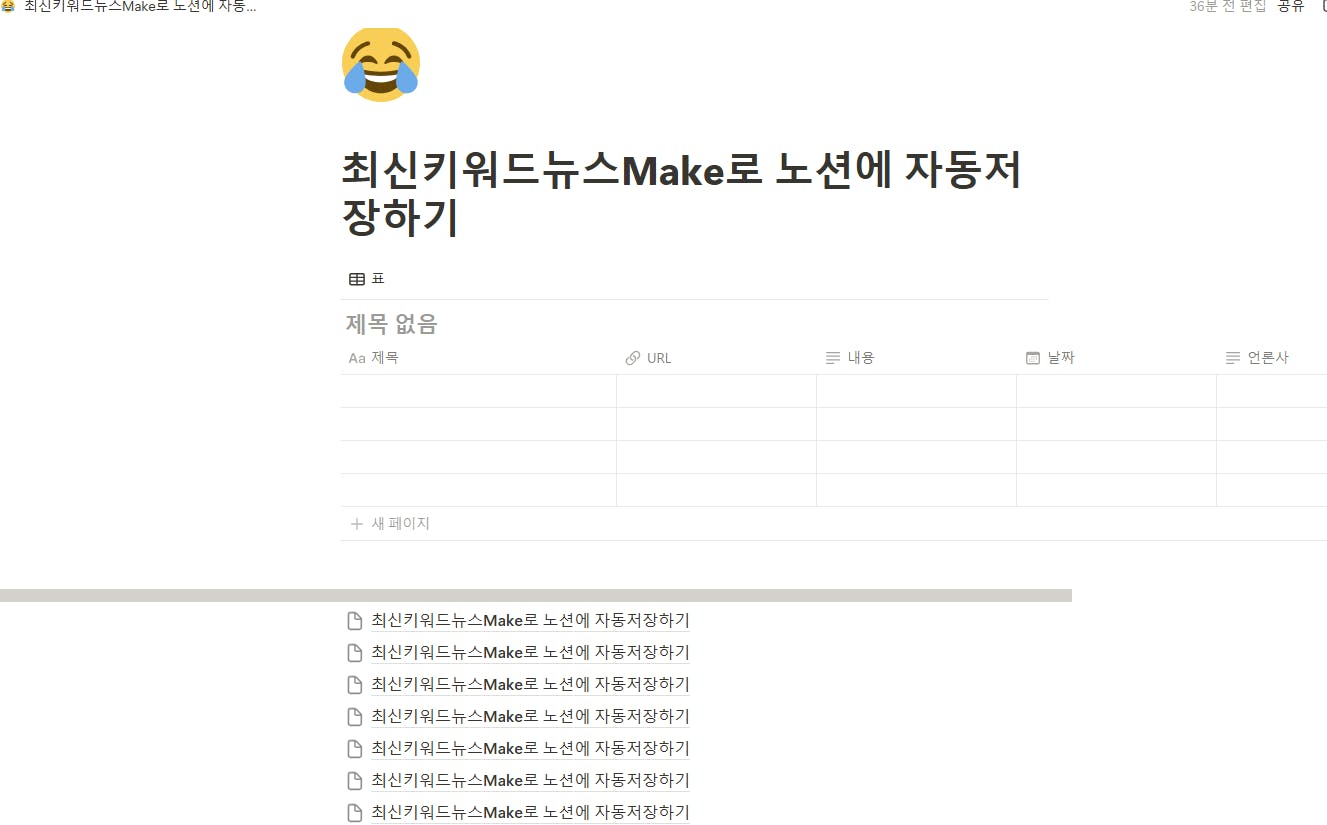Open the first page link in list
This screenshot has width=1327, height=825.
[x=530, y=620]
